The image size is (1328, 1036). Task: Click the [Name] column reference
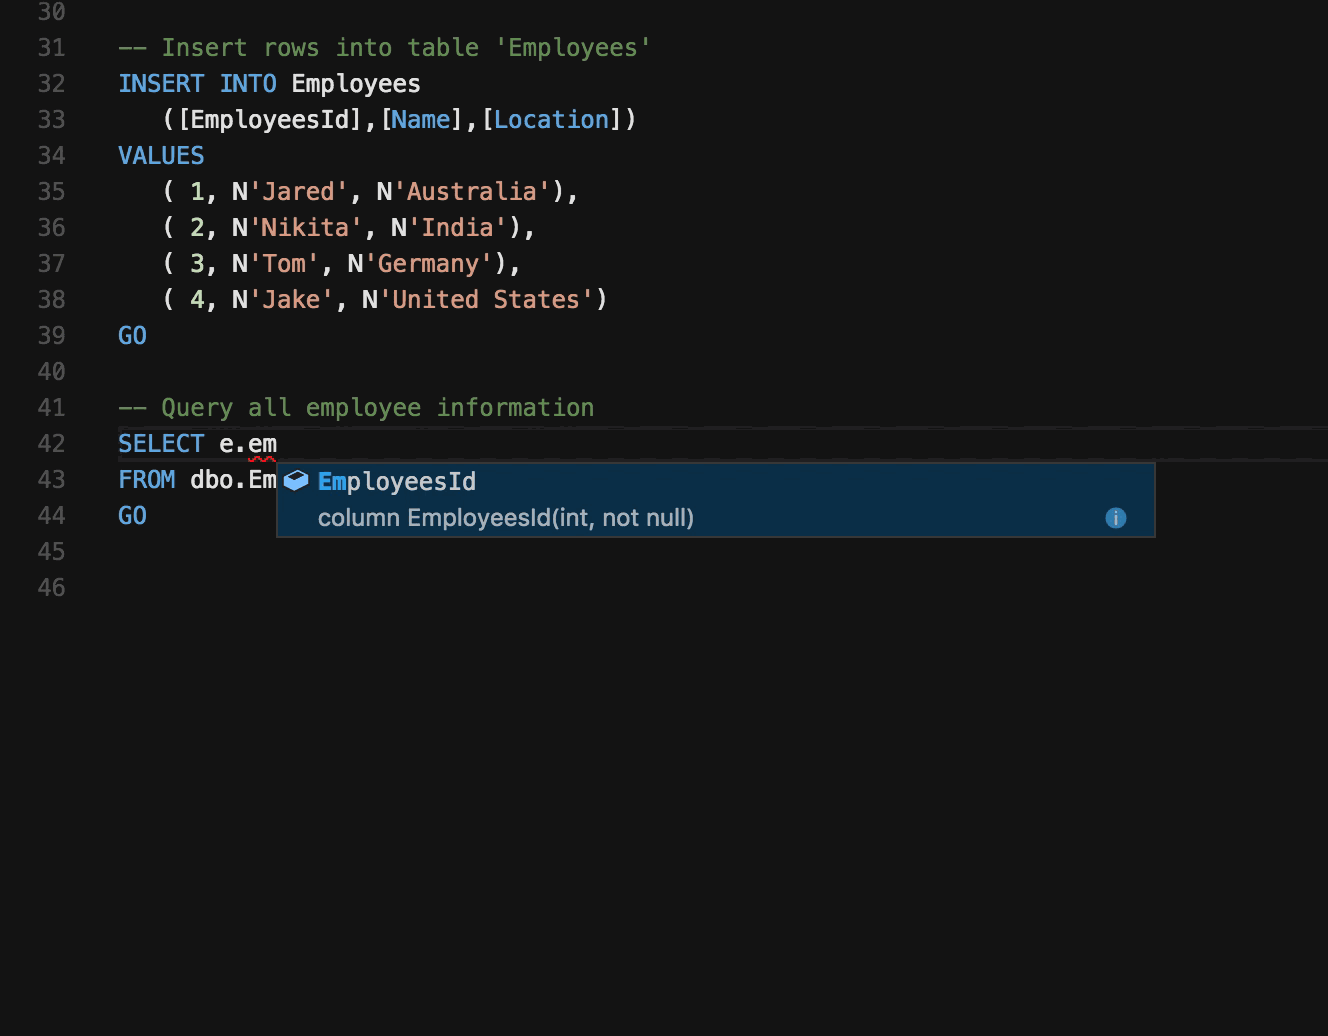(x=421, y=119)
